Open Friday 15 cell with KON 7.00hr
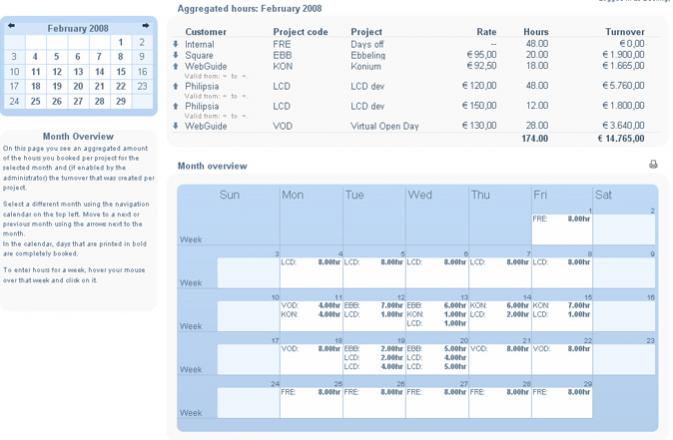 pyautogui.click(x=562, y=316)
